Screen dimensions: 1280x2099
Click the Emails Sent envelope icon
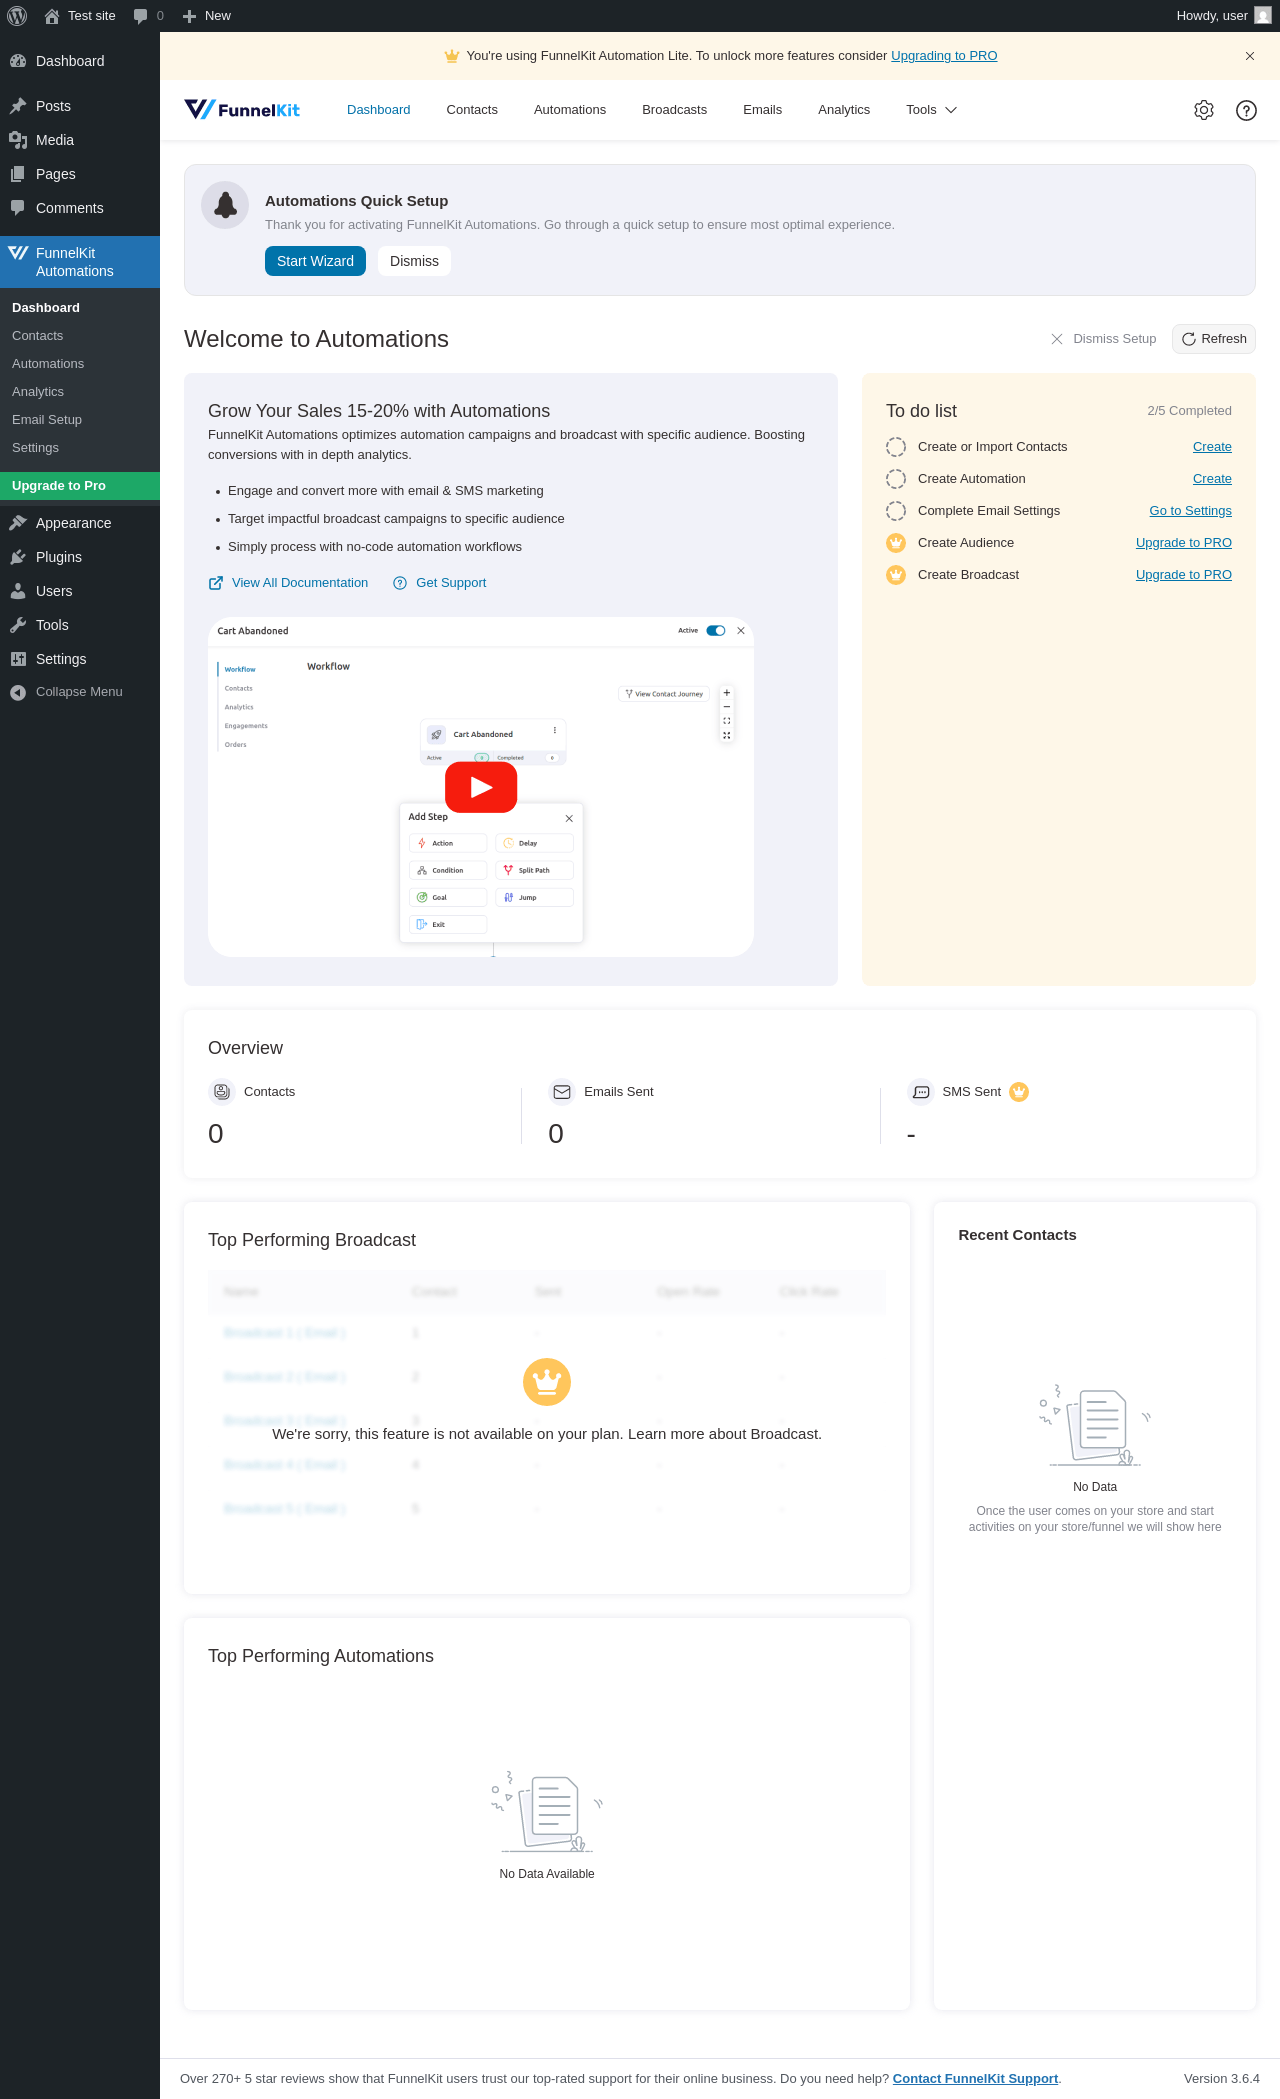(x=562, y=1092)
